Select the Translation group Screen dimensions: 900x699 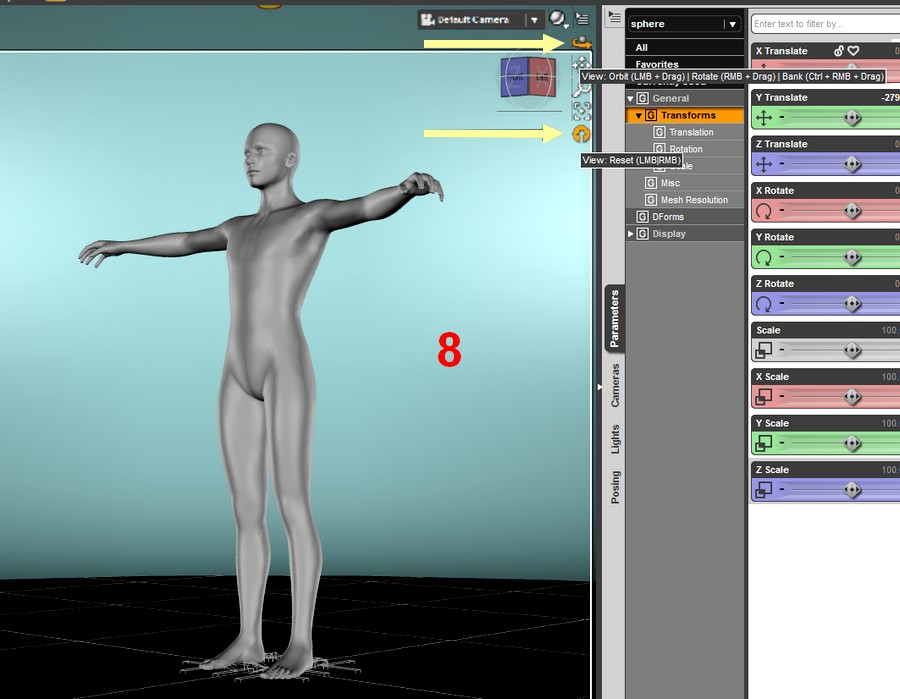(691, 133)
